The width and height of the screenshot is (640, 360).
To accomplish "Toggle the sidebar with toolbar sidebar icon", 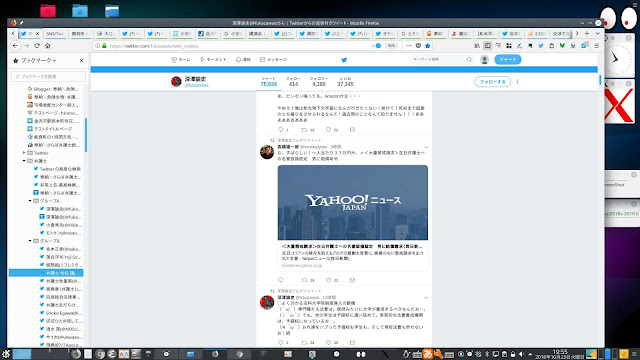I will click(x=487, y=46).
